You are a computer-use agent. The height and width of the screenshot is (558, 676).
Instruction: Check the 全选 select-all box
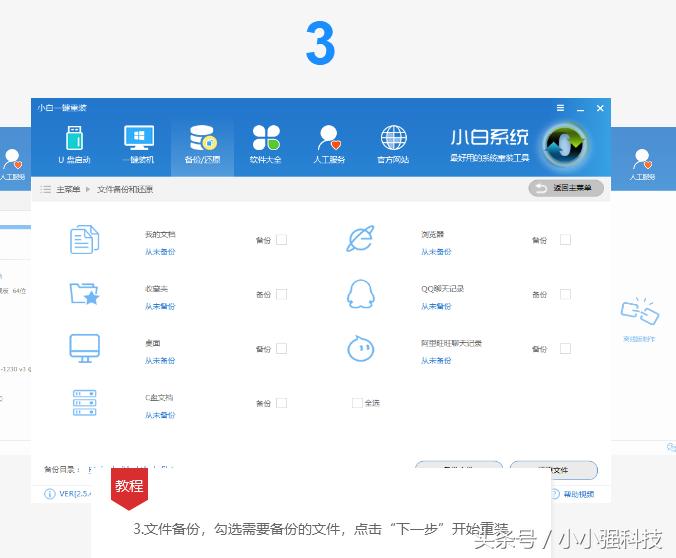pos(357,403)
